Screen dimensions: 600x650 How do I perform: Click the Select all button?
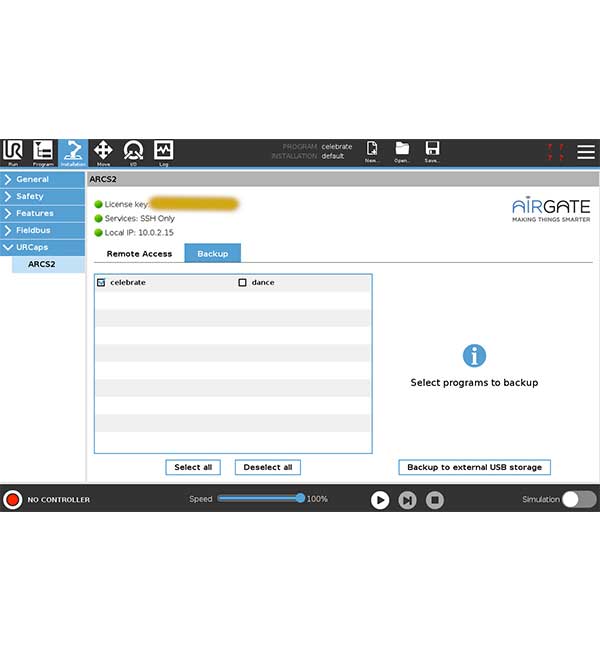(x=193, y=467)
